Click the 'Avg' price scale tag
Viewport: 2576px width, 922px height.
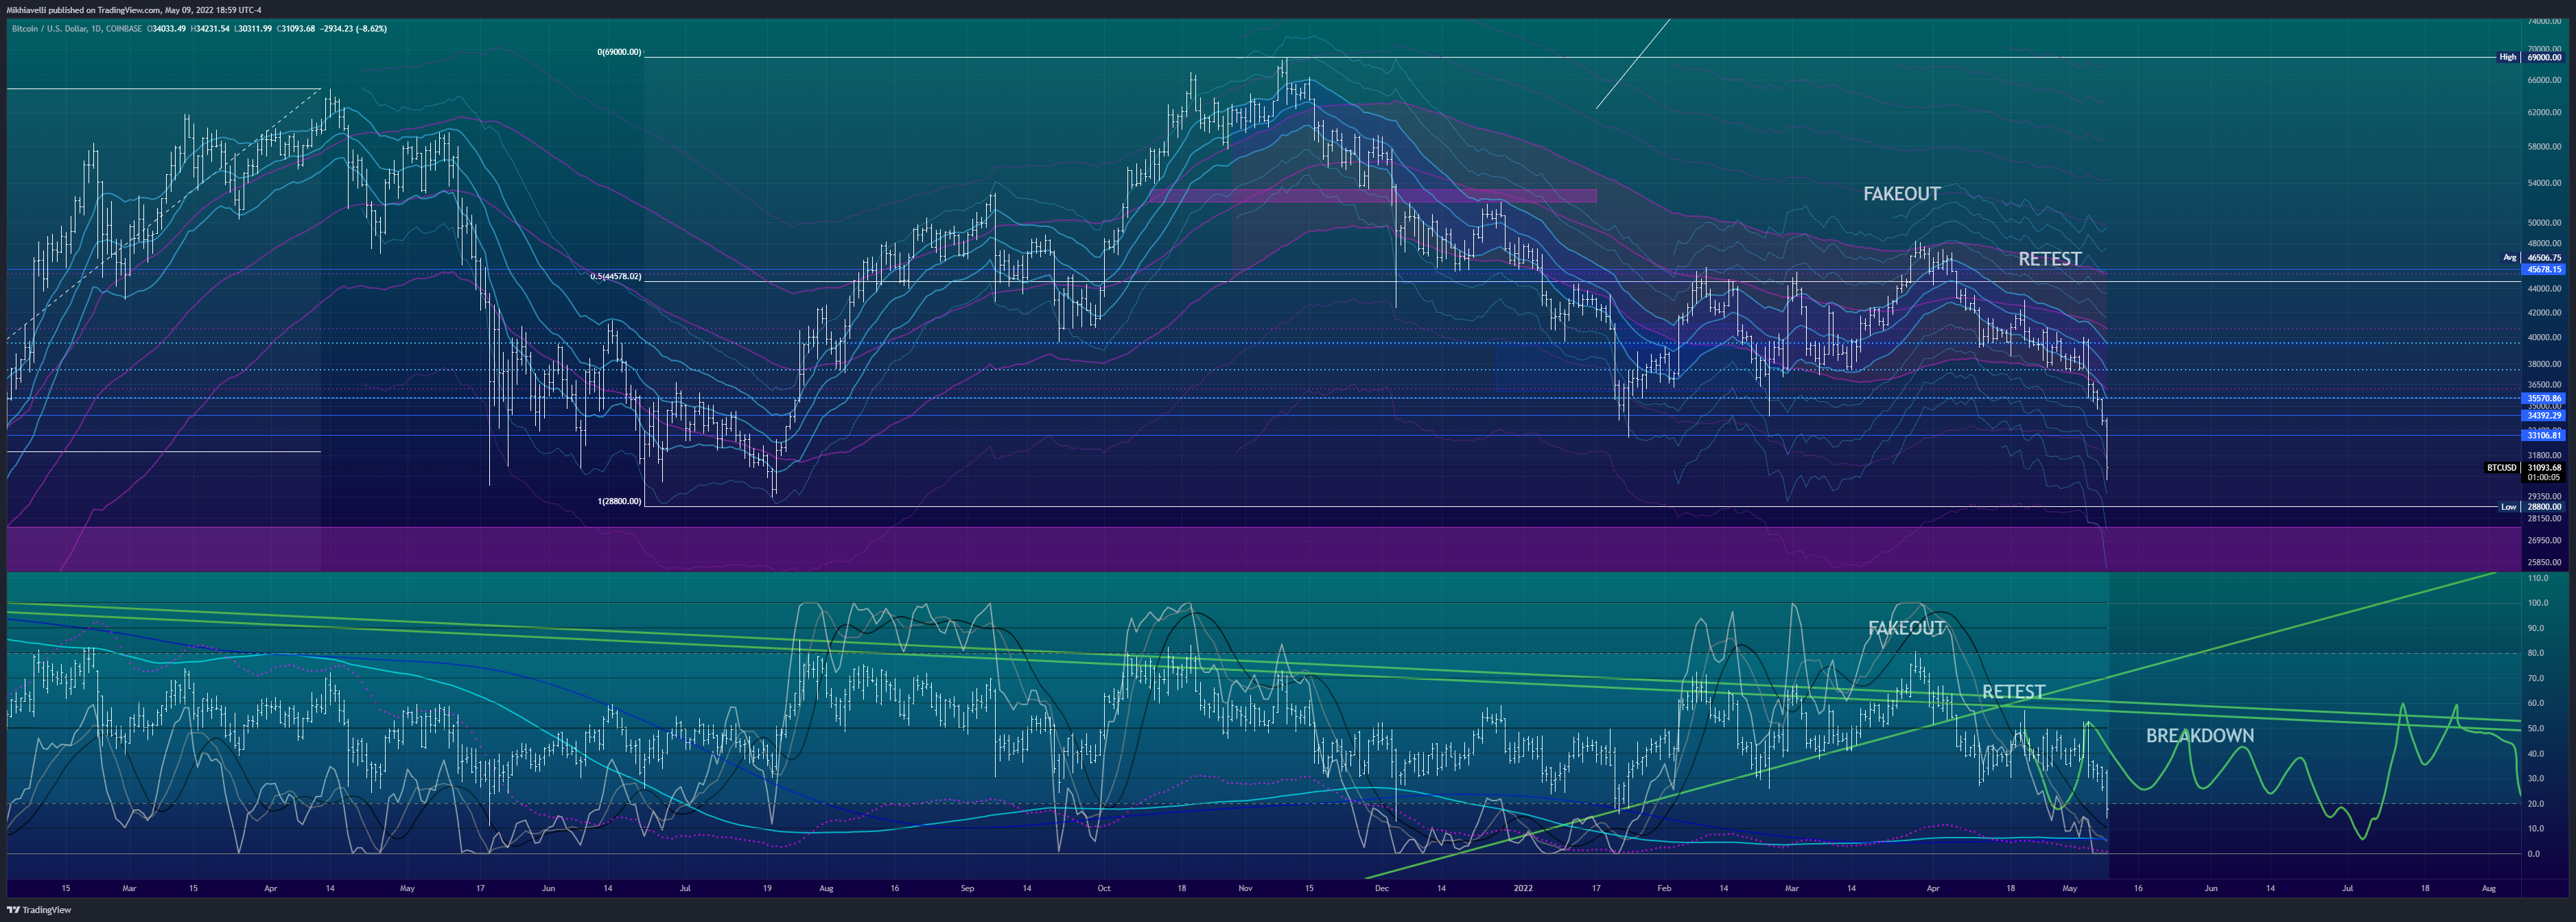[x=2509, y=257]
